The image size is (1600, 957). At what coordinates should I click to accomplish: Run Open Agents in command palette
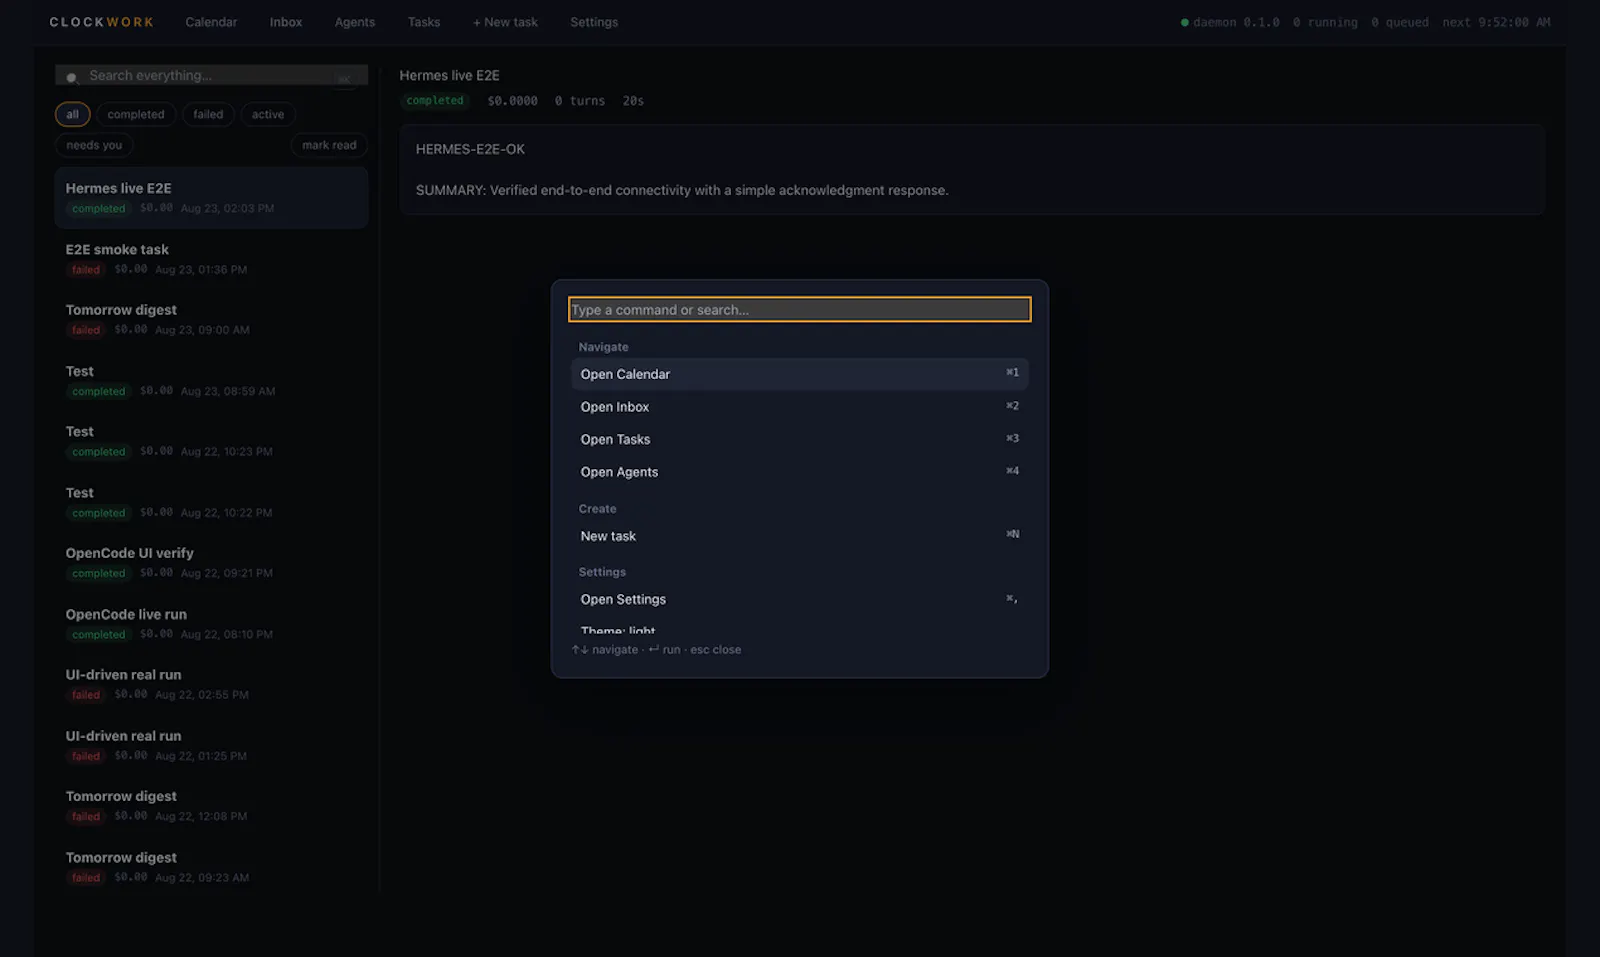tap(800, 472)
